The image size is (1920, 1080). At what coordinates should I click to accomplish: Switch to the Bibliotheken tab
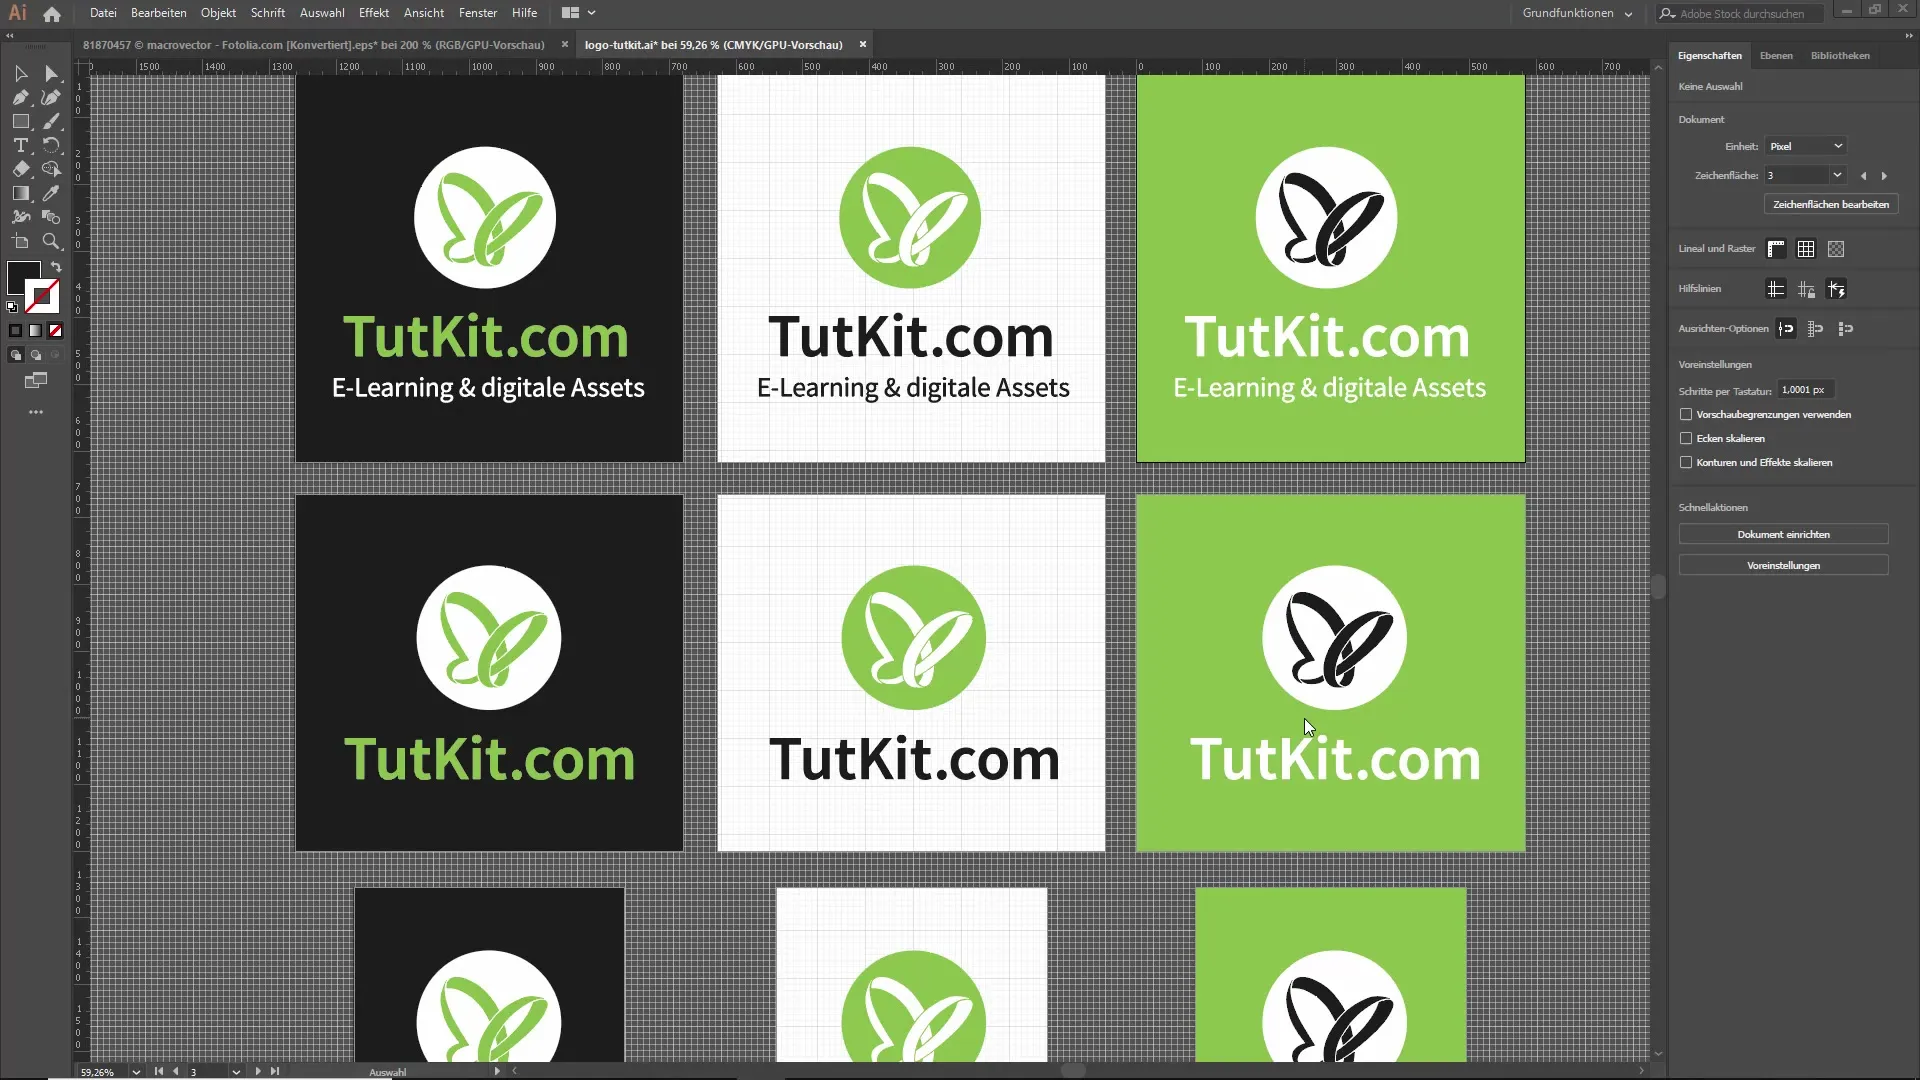(x=1840, y=56)
